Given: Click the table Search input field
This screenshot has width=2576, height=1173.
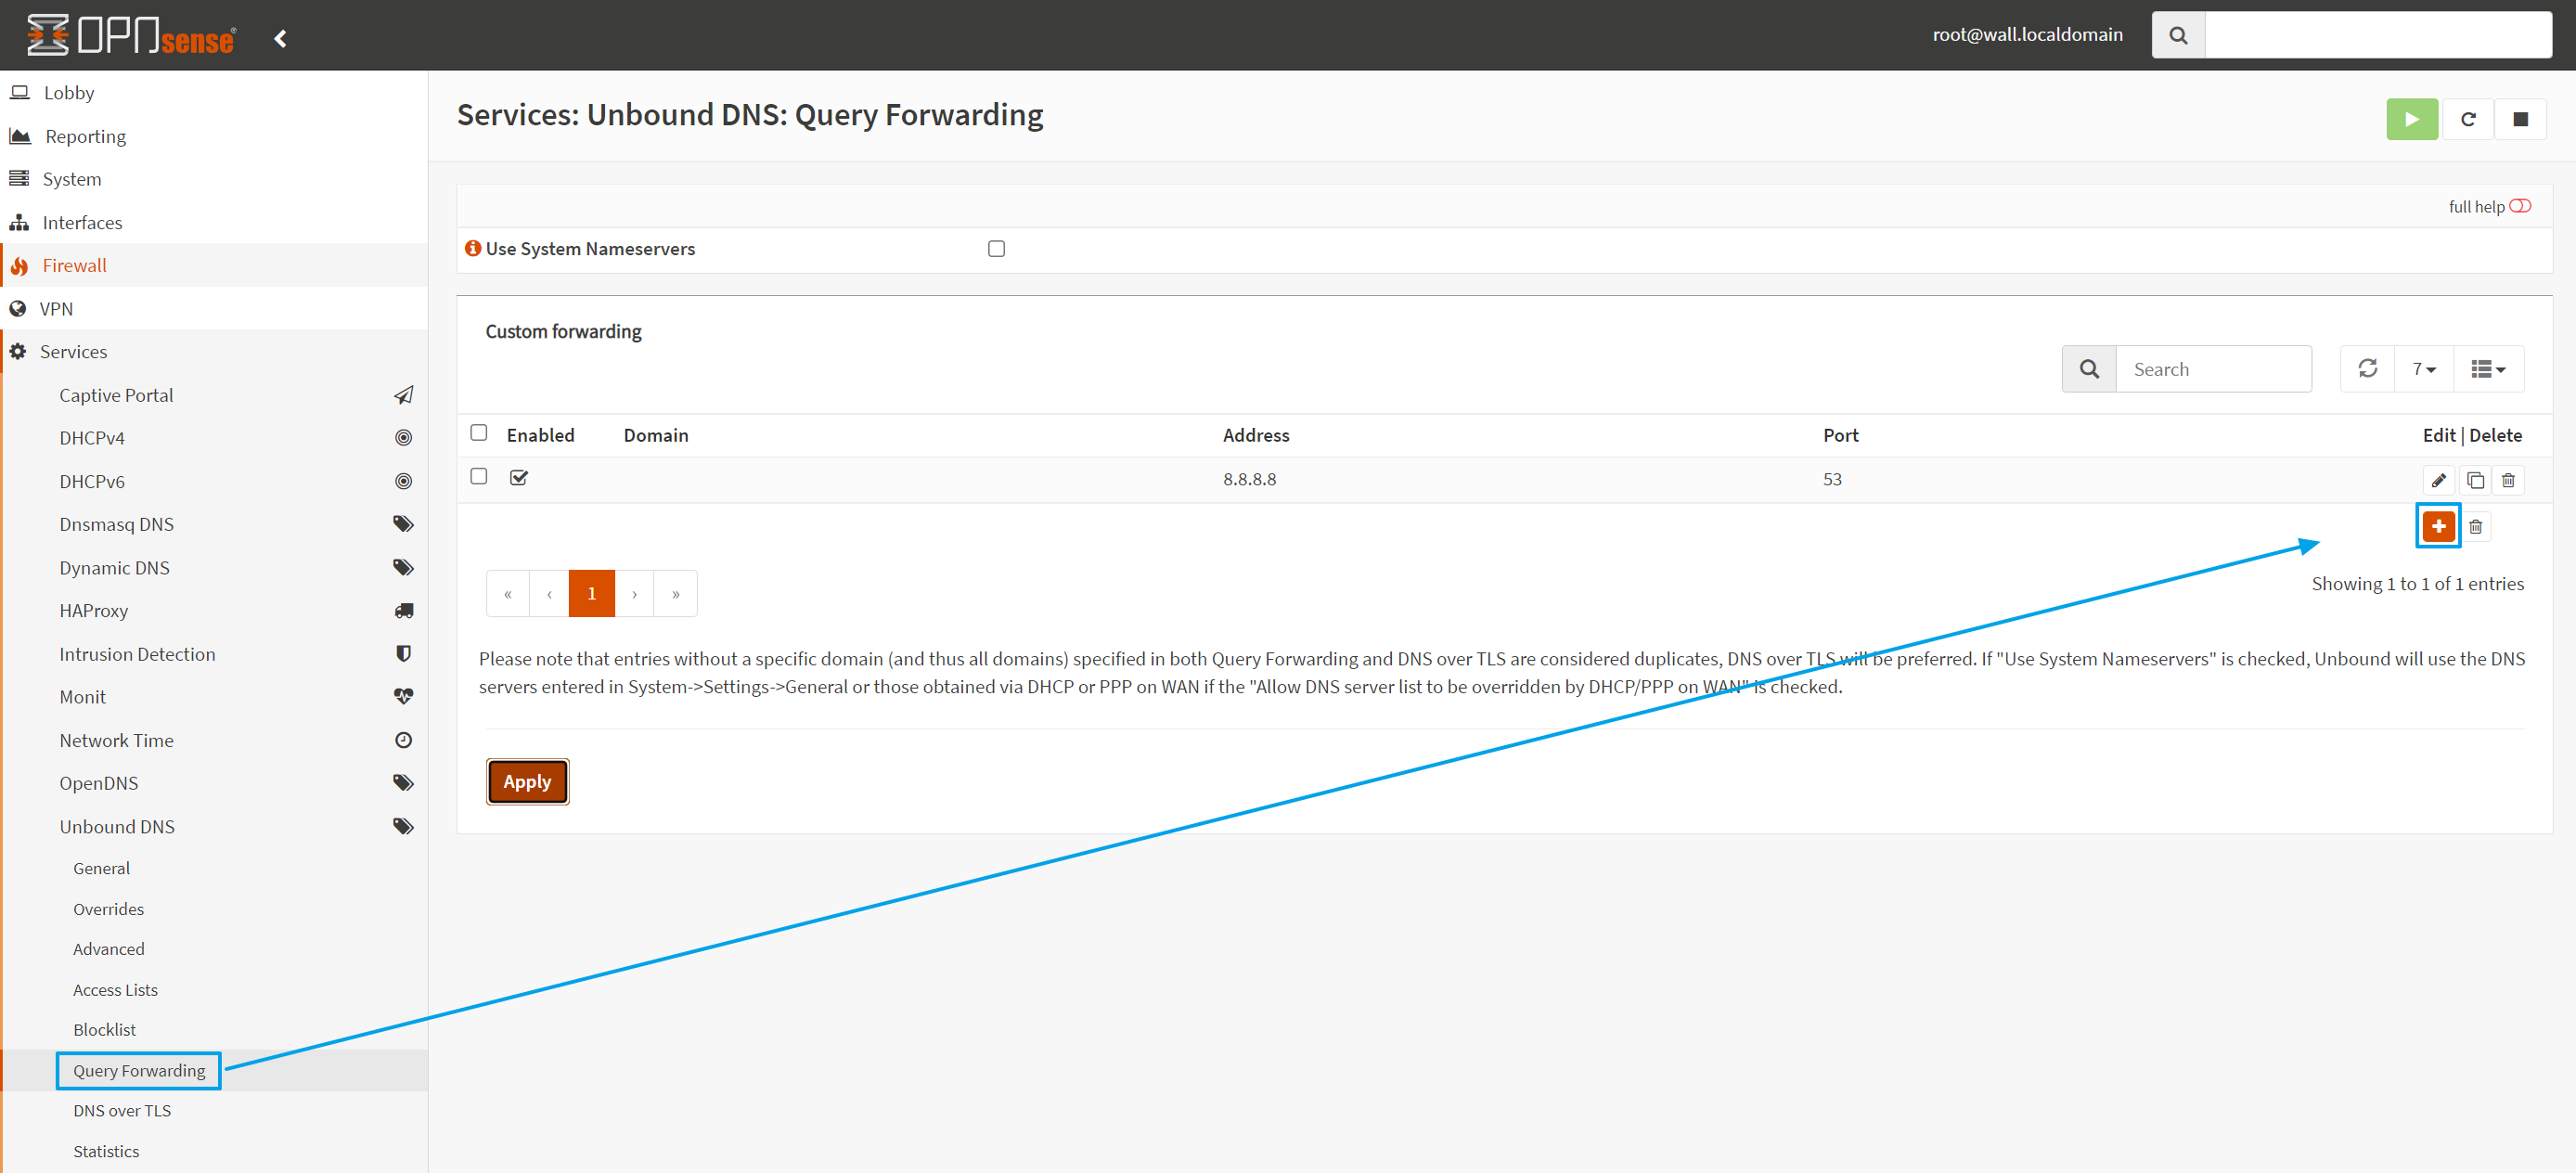Looking at the screenshot, I should [x=2212, y=369].
